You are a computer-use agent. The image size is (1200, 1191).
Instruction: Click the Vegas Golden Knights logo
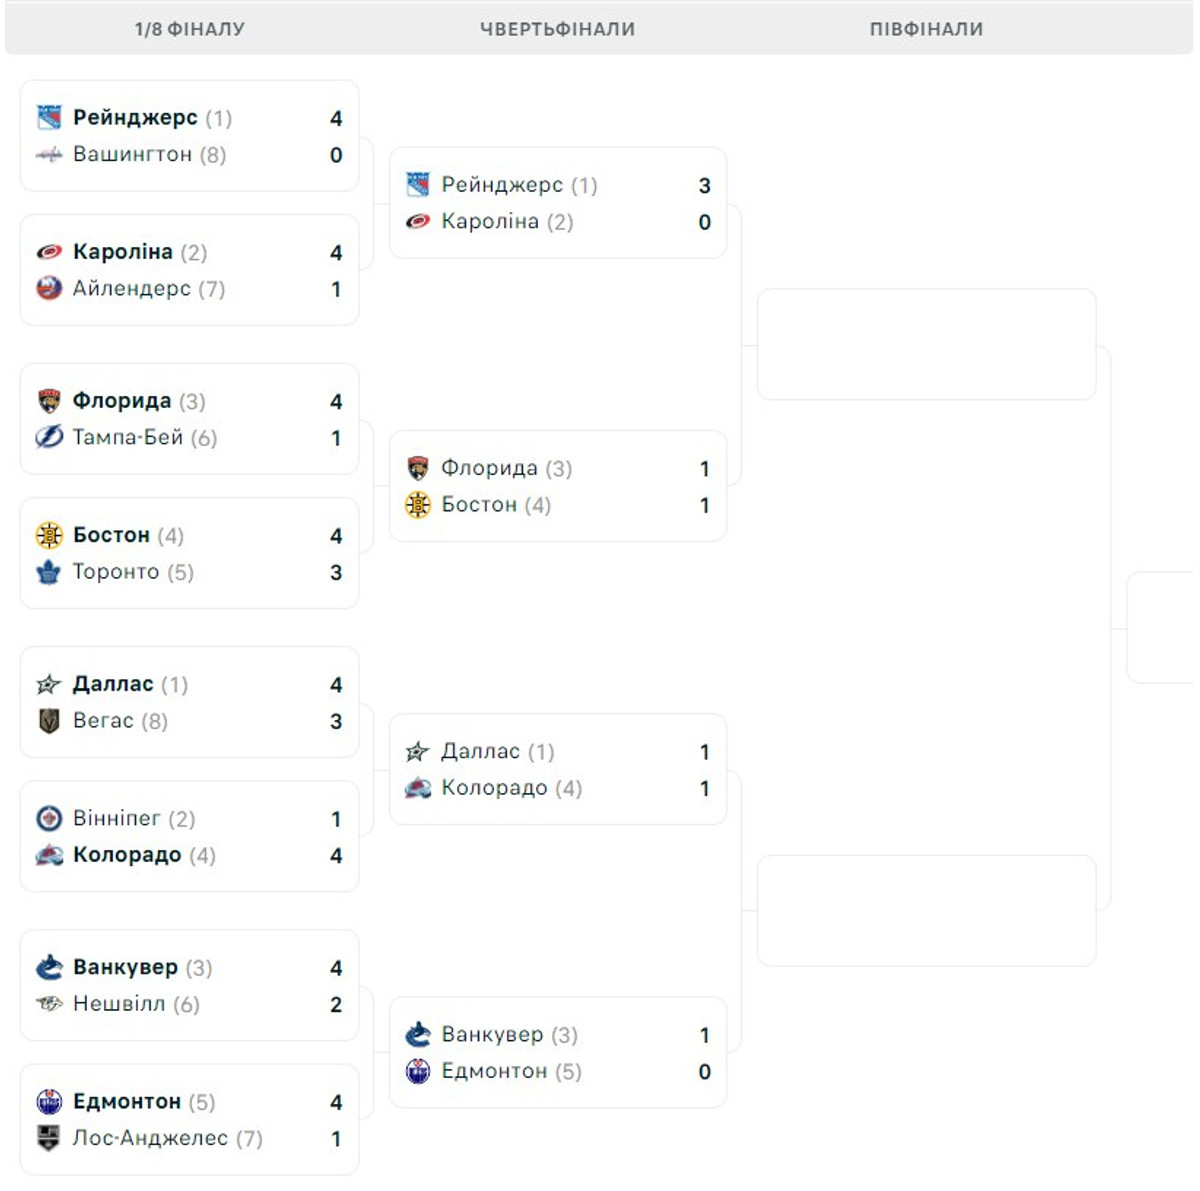[49, 721]
